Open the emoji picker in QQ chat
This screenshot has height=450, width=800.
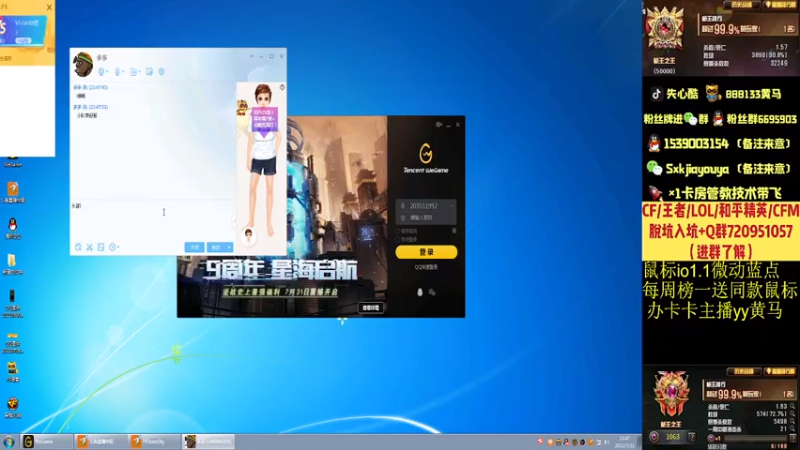tap(78, 247)
